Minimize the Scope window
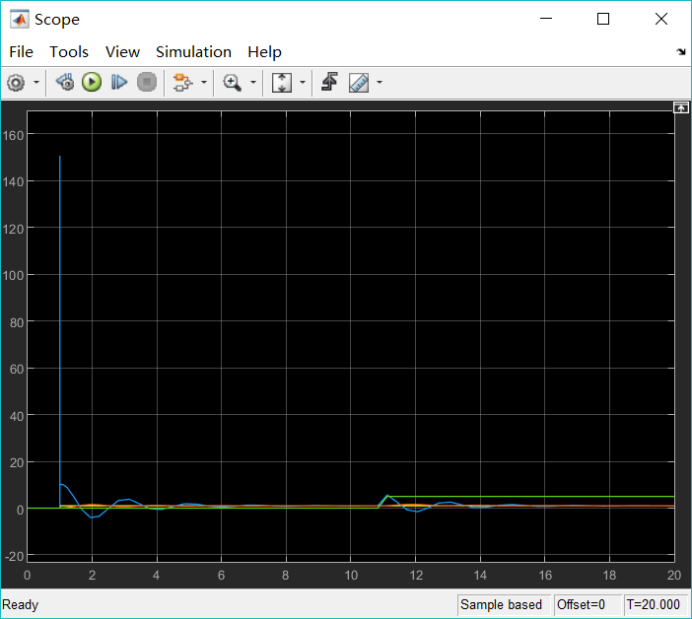Viewport: 692px width, 619px height. [546, 19]
